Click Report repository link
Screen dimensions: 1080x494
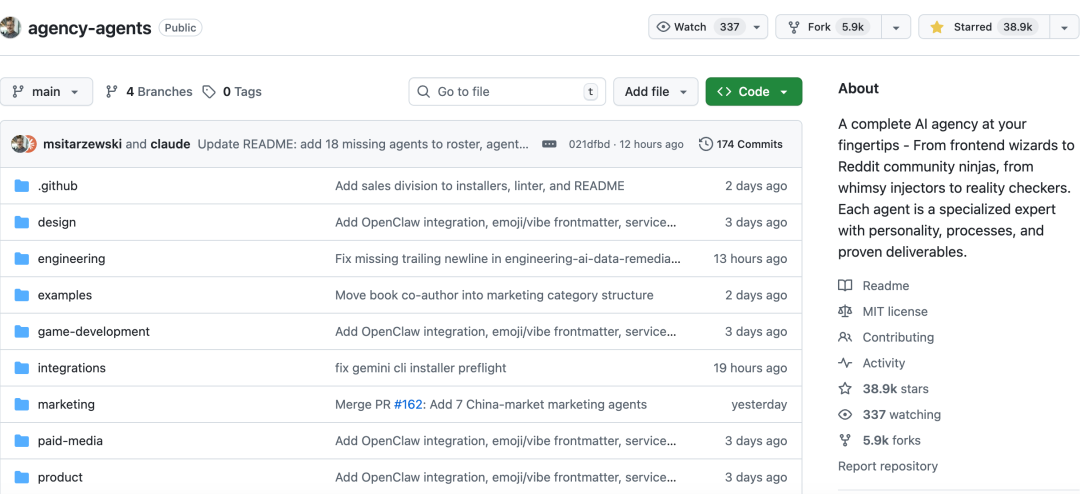(888, 466)
